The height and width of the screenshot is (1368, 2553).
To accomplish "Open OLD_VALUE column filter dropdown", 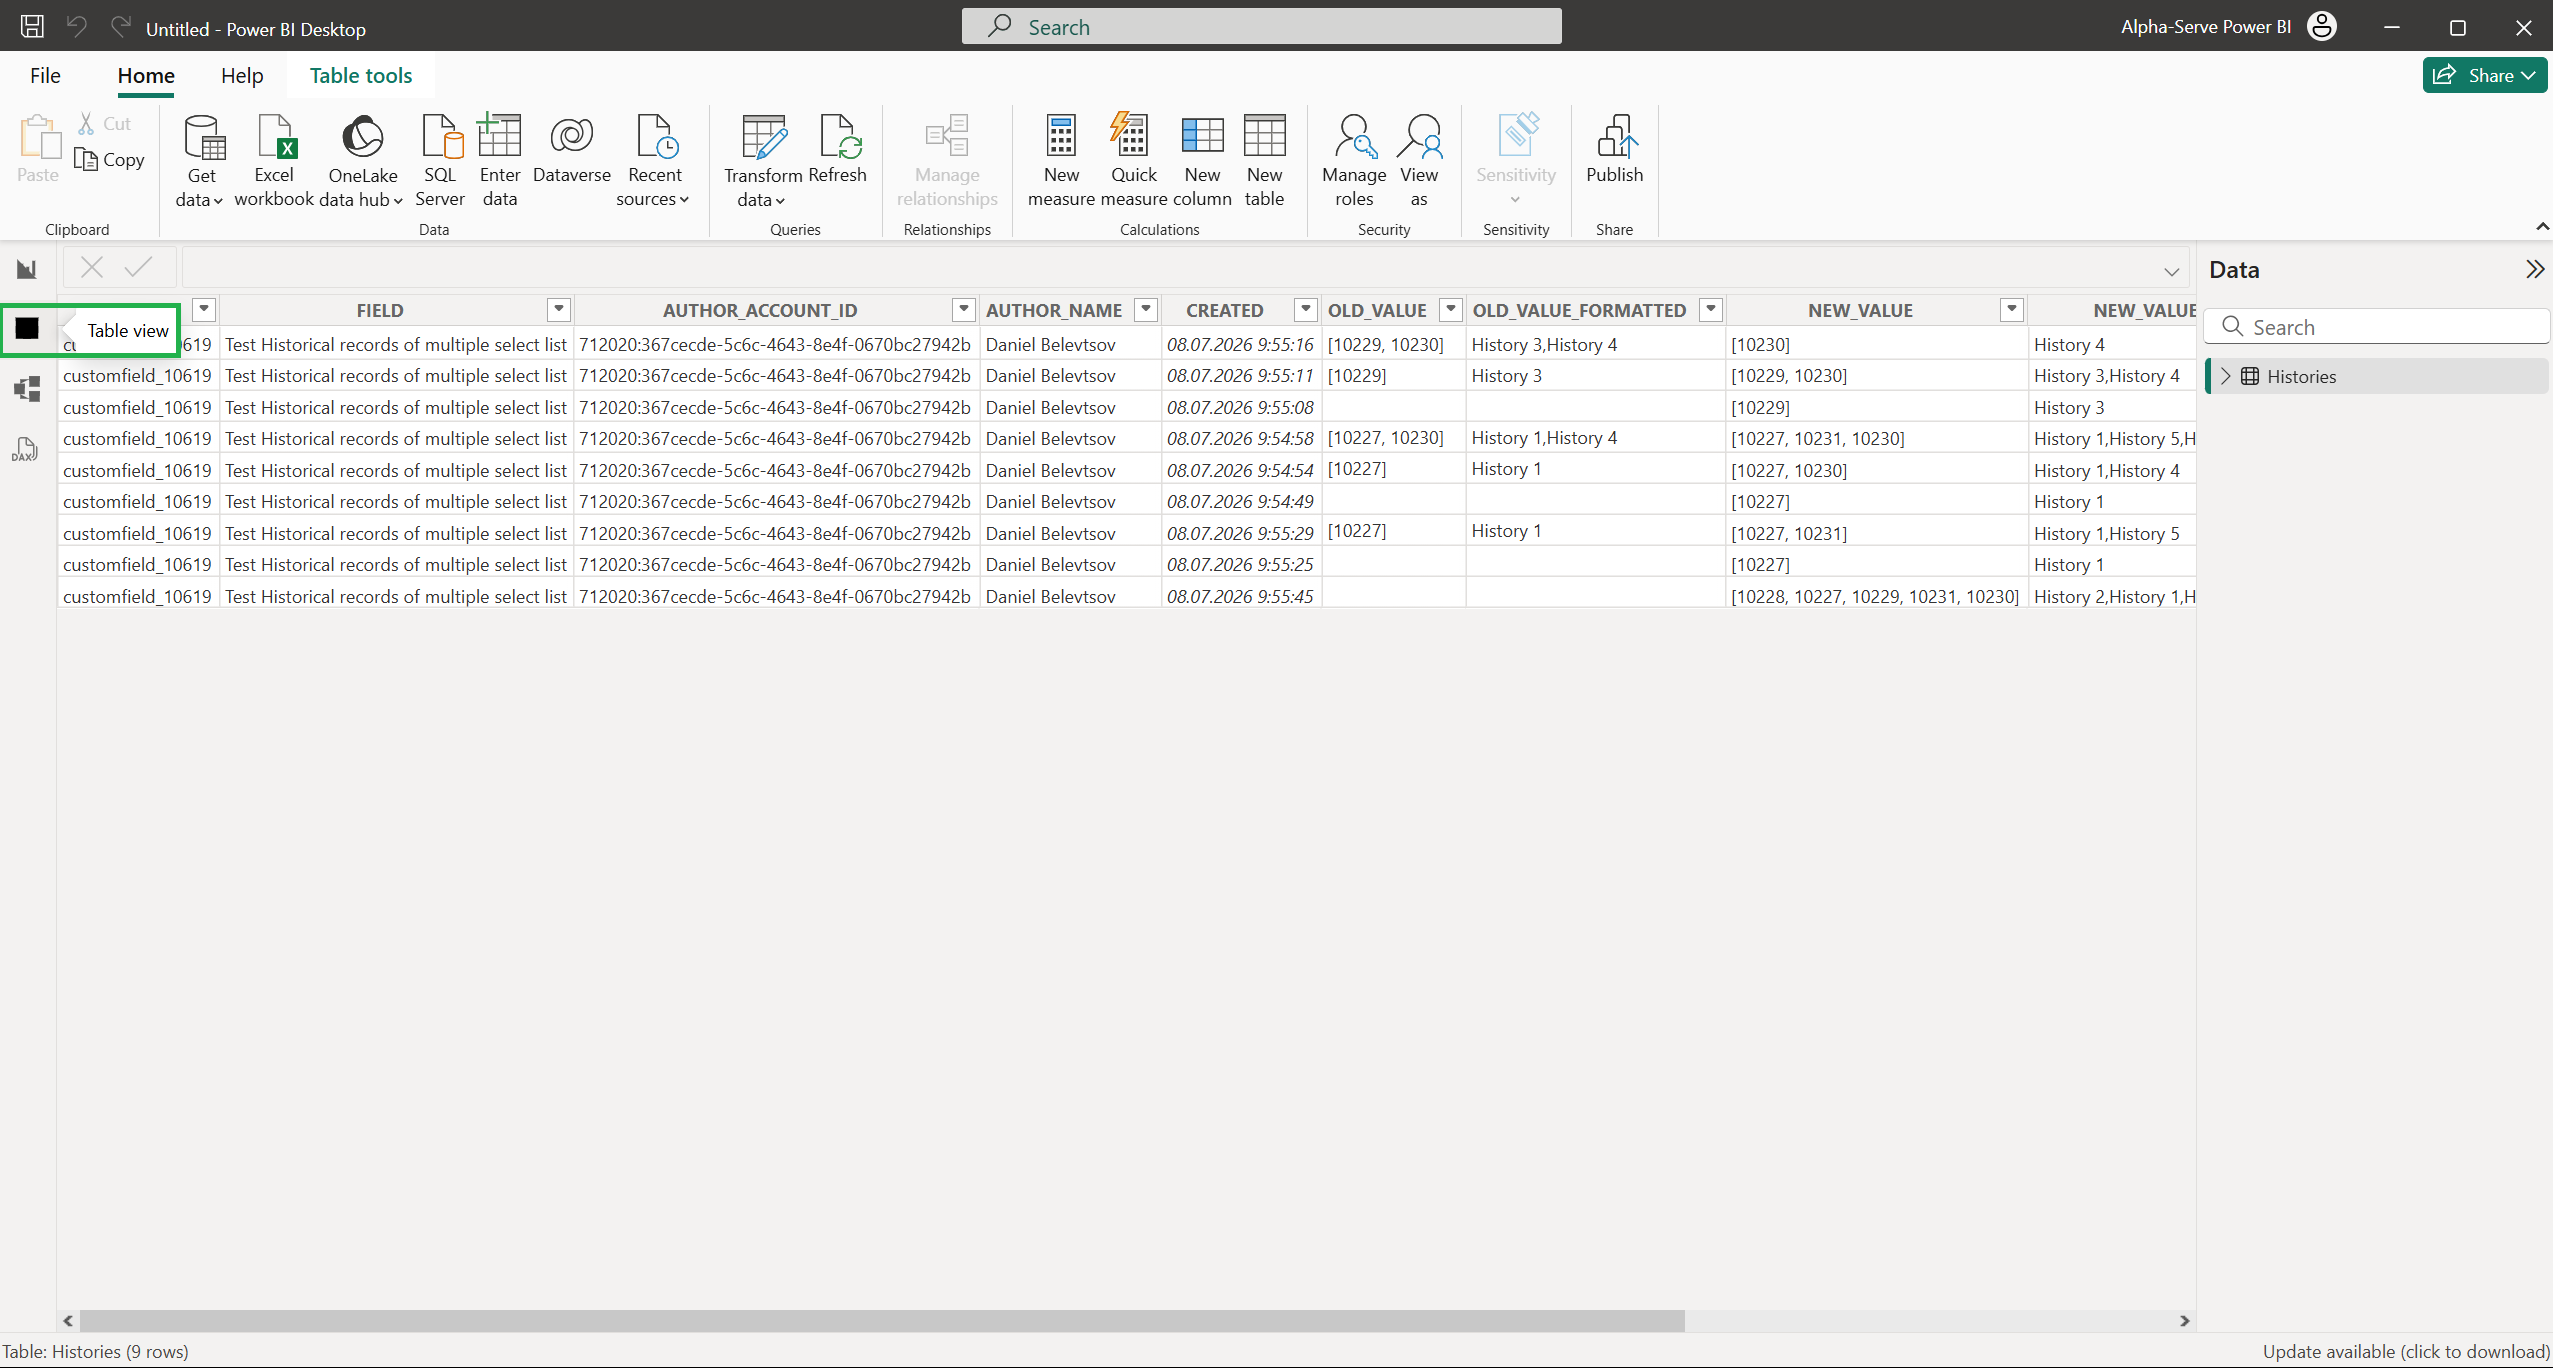I will 1450,310.
